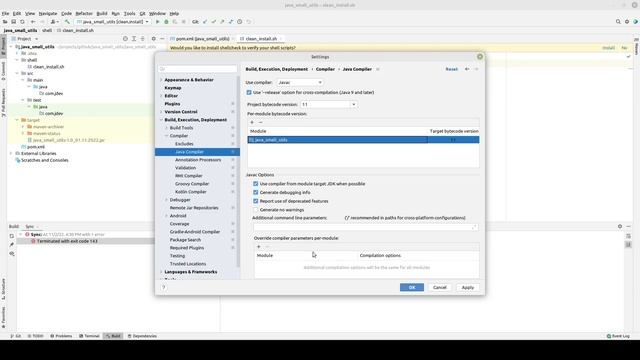Go back in Settings history arrow
640x360 pixels.
pyautogui.click(x=467, y=69)
